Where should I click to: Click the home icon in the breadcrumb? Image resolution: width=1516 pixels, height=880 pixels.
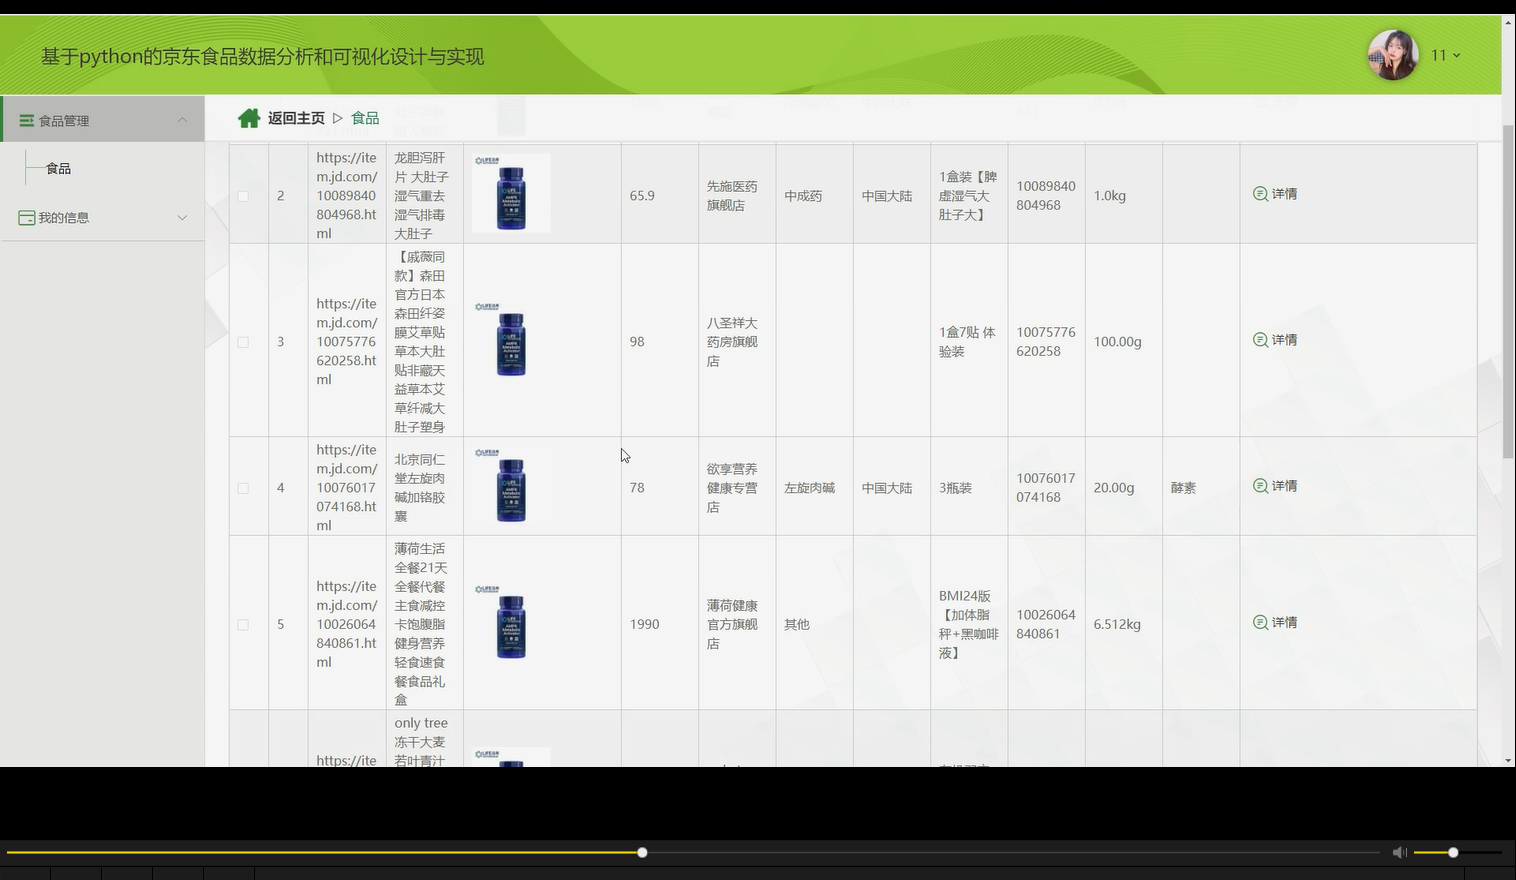click(249, 117)
